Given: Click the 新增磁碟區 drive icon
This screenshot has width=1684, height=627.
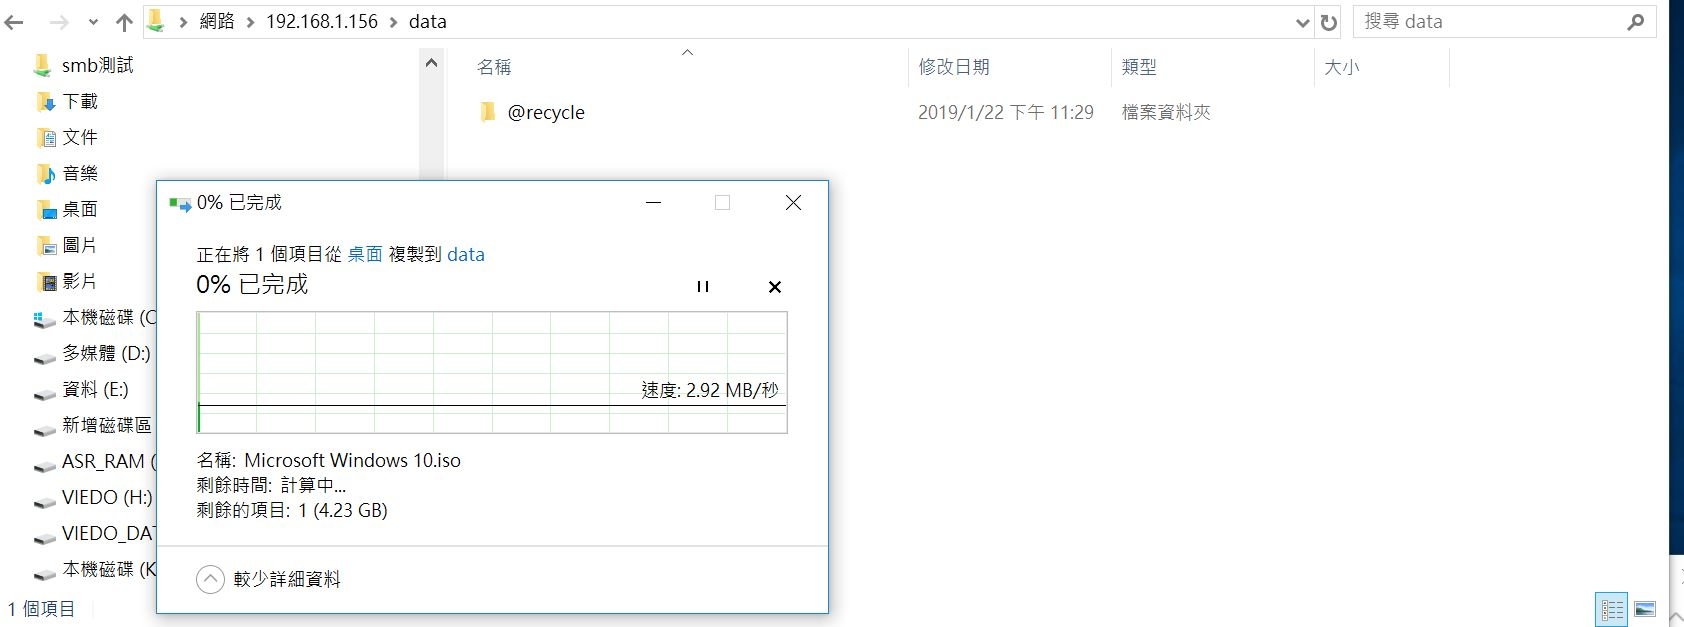Looking at the screenshot, I should pos(44,428).
